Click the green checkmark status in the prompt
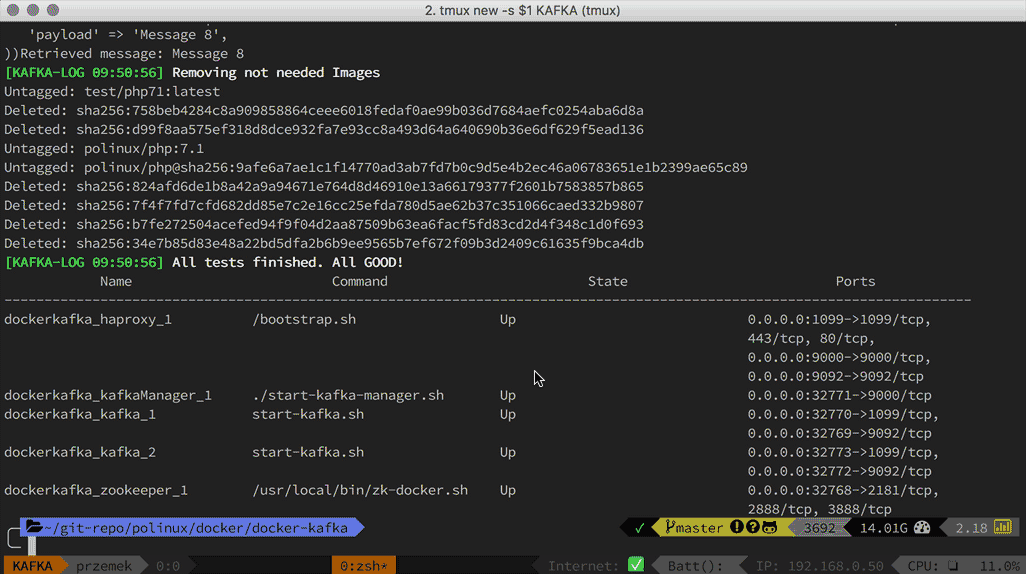The width and height of the screenshot is (1026, 574). 640,528
